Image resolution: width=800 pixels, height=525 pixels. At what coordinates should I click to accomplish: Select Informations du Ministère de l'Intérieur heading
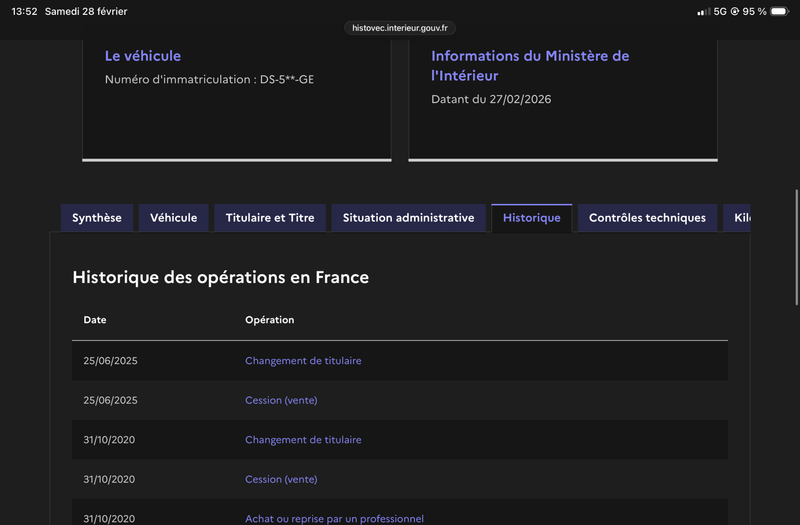tap(530, 66)
